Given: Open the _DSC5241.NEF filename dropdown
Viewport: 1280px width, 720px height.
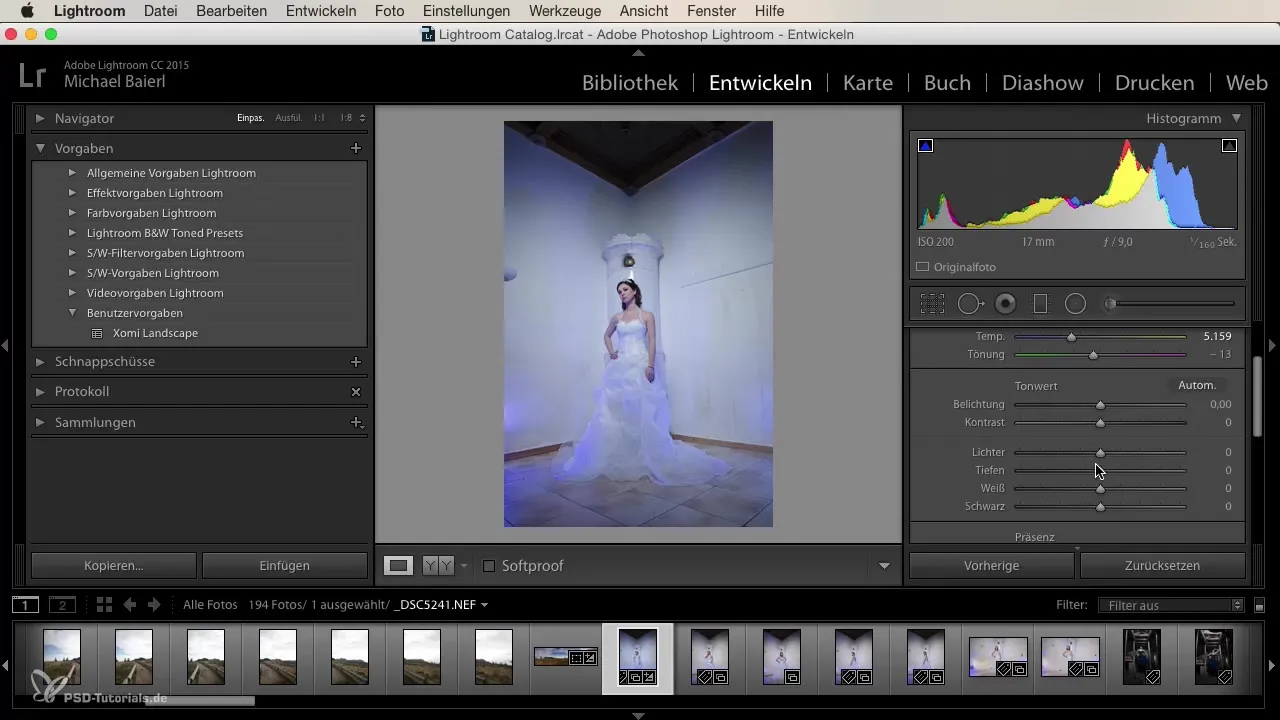Looking at the screenshot, I should 441,605.
